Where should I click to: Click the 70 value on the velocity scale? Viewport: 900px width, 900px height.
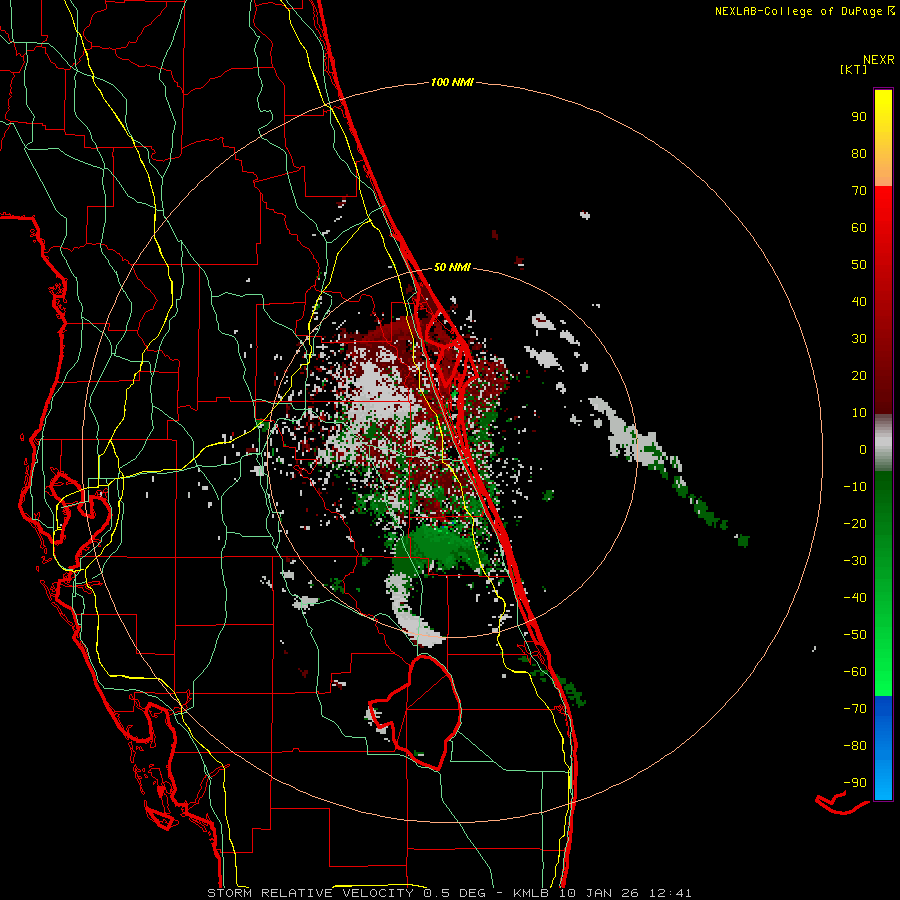click(x=859, y=191)
